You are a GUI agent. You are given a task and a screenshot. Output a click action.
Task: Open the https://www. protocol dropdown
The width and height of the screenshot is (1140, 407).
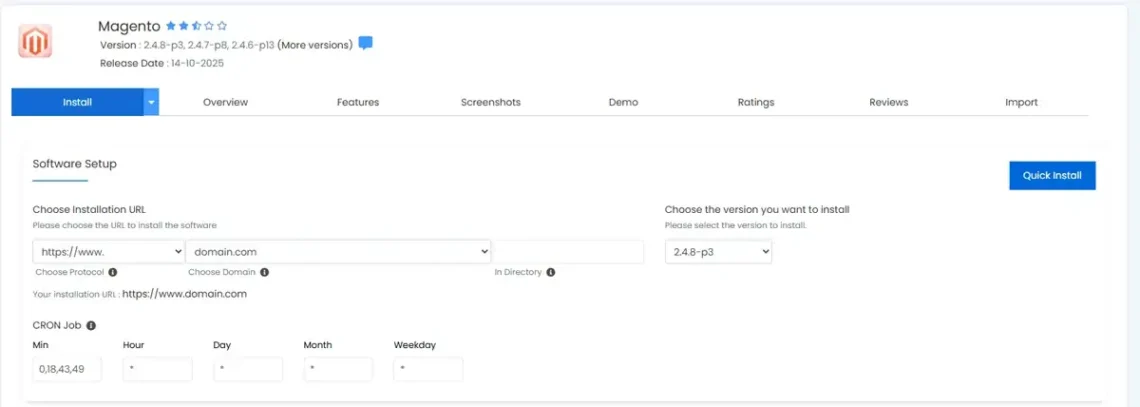tap(109, 251)
